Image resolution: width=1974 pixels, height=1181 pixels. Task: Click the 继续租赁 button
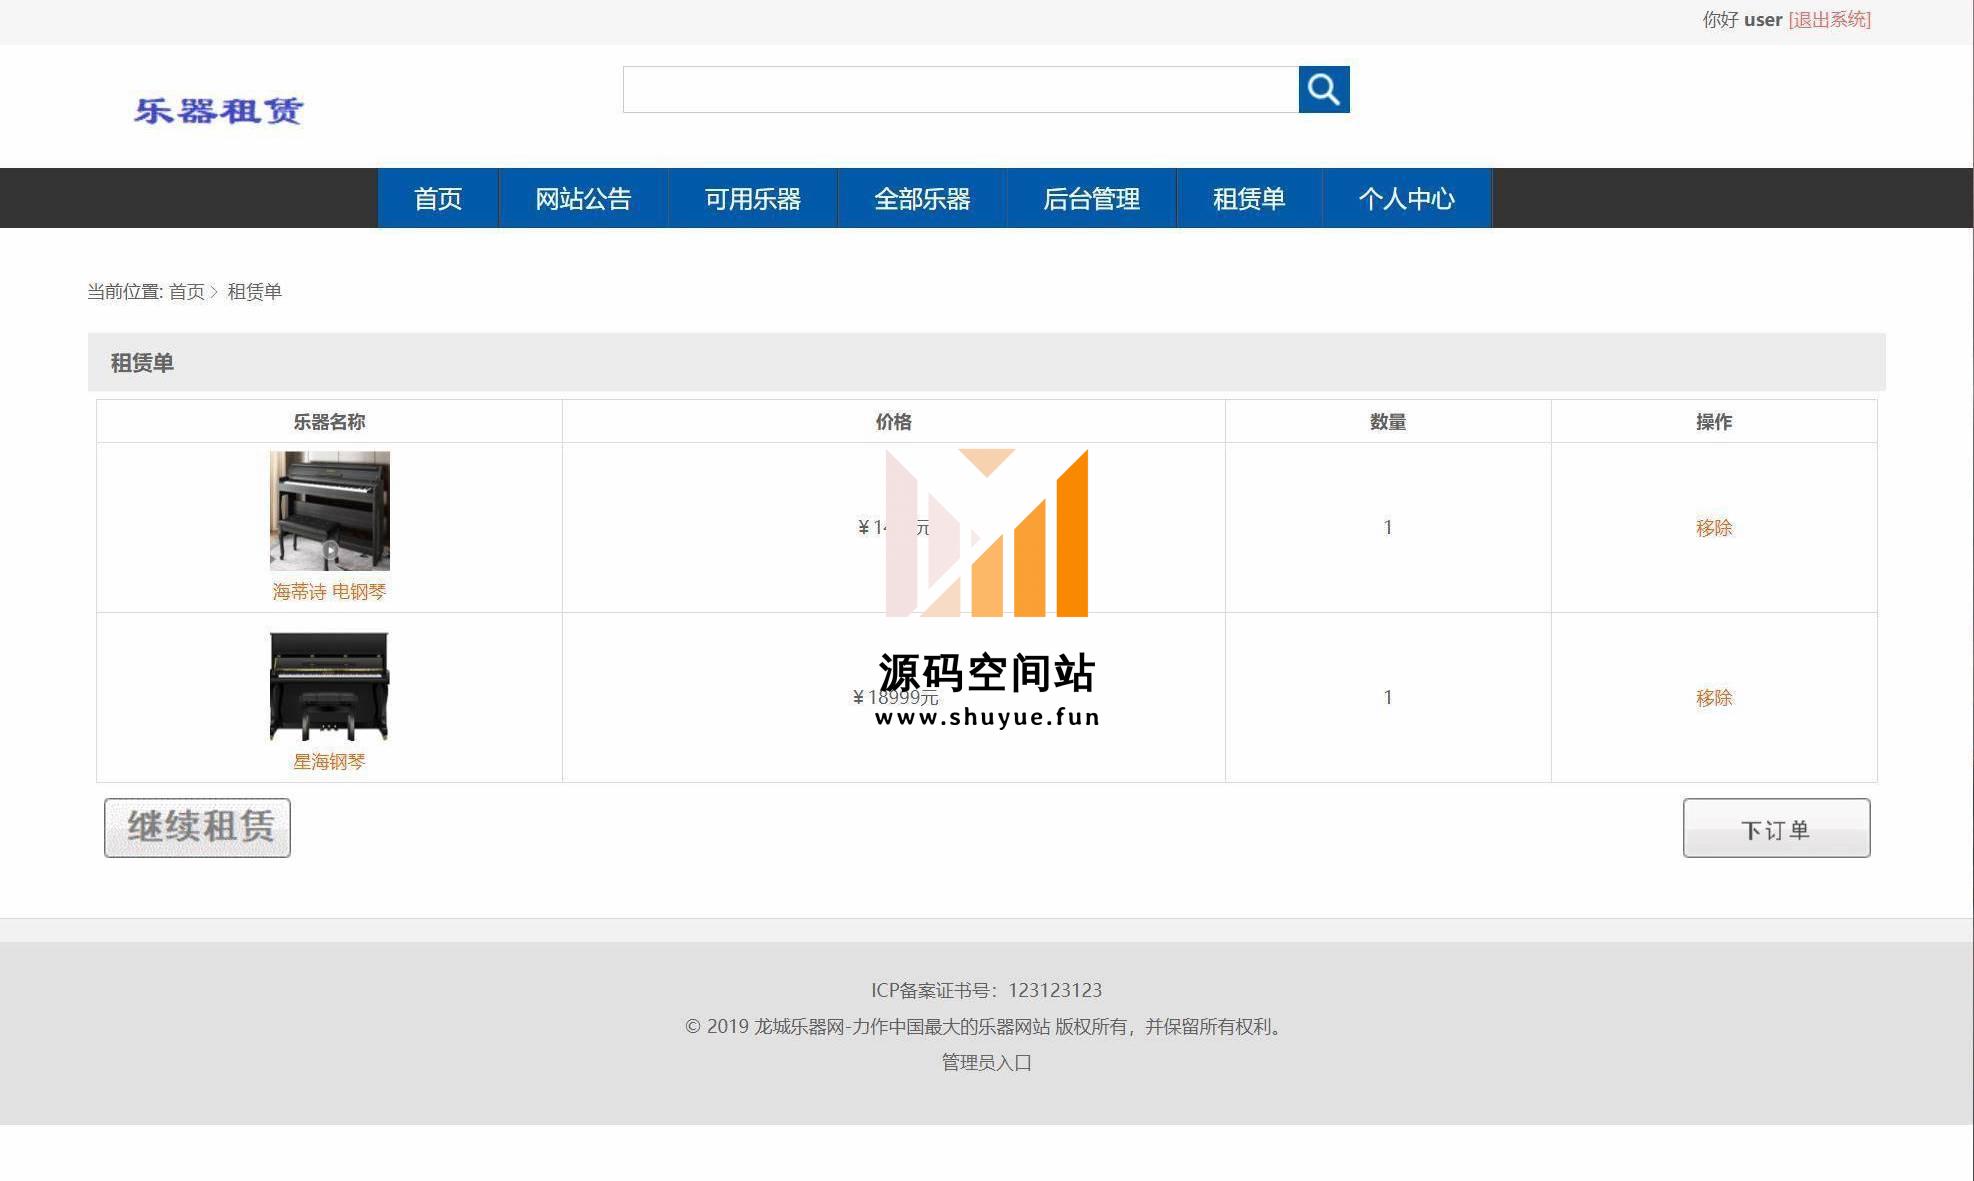pyautogui.click(x=197, y=827)
